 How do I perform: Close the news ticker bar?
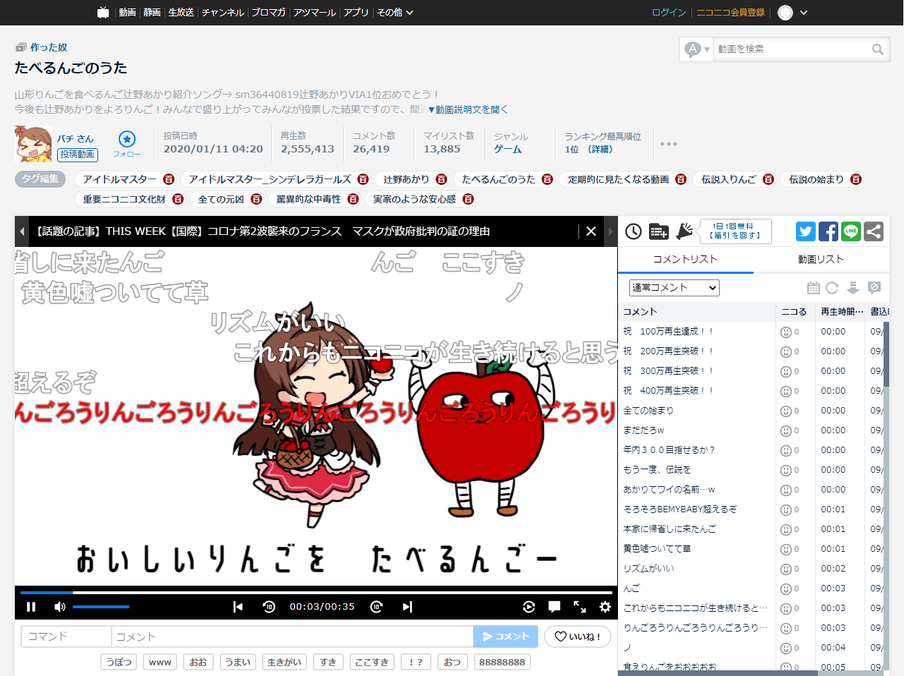[x=591, y=231]
